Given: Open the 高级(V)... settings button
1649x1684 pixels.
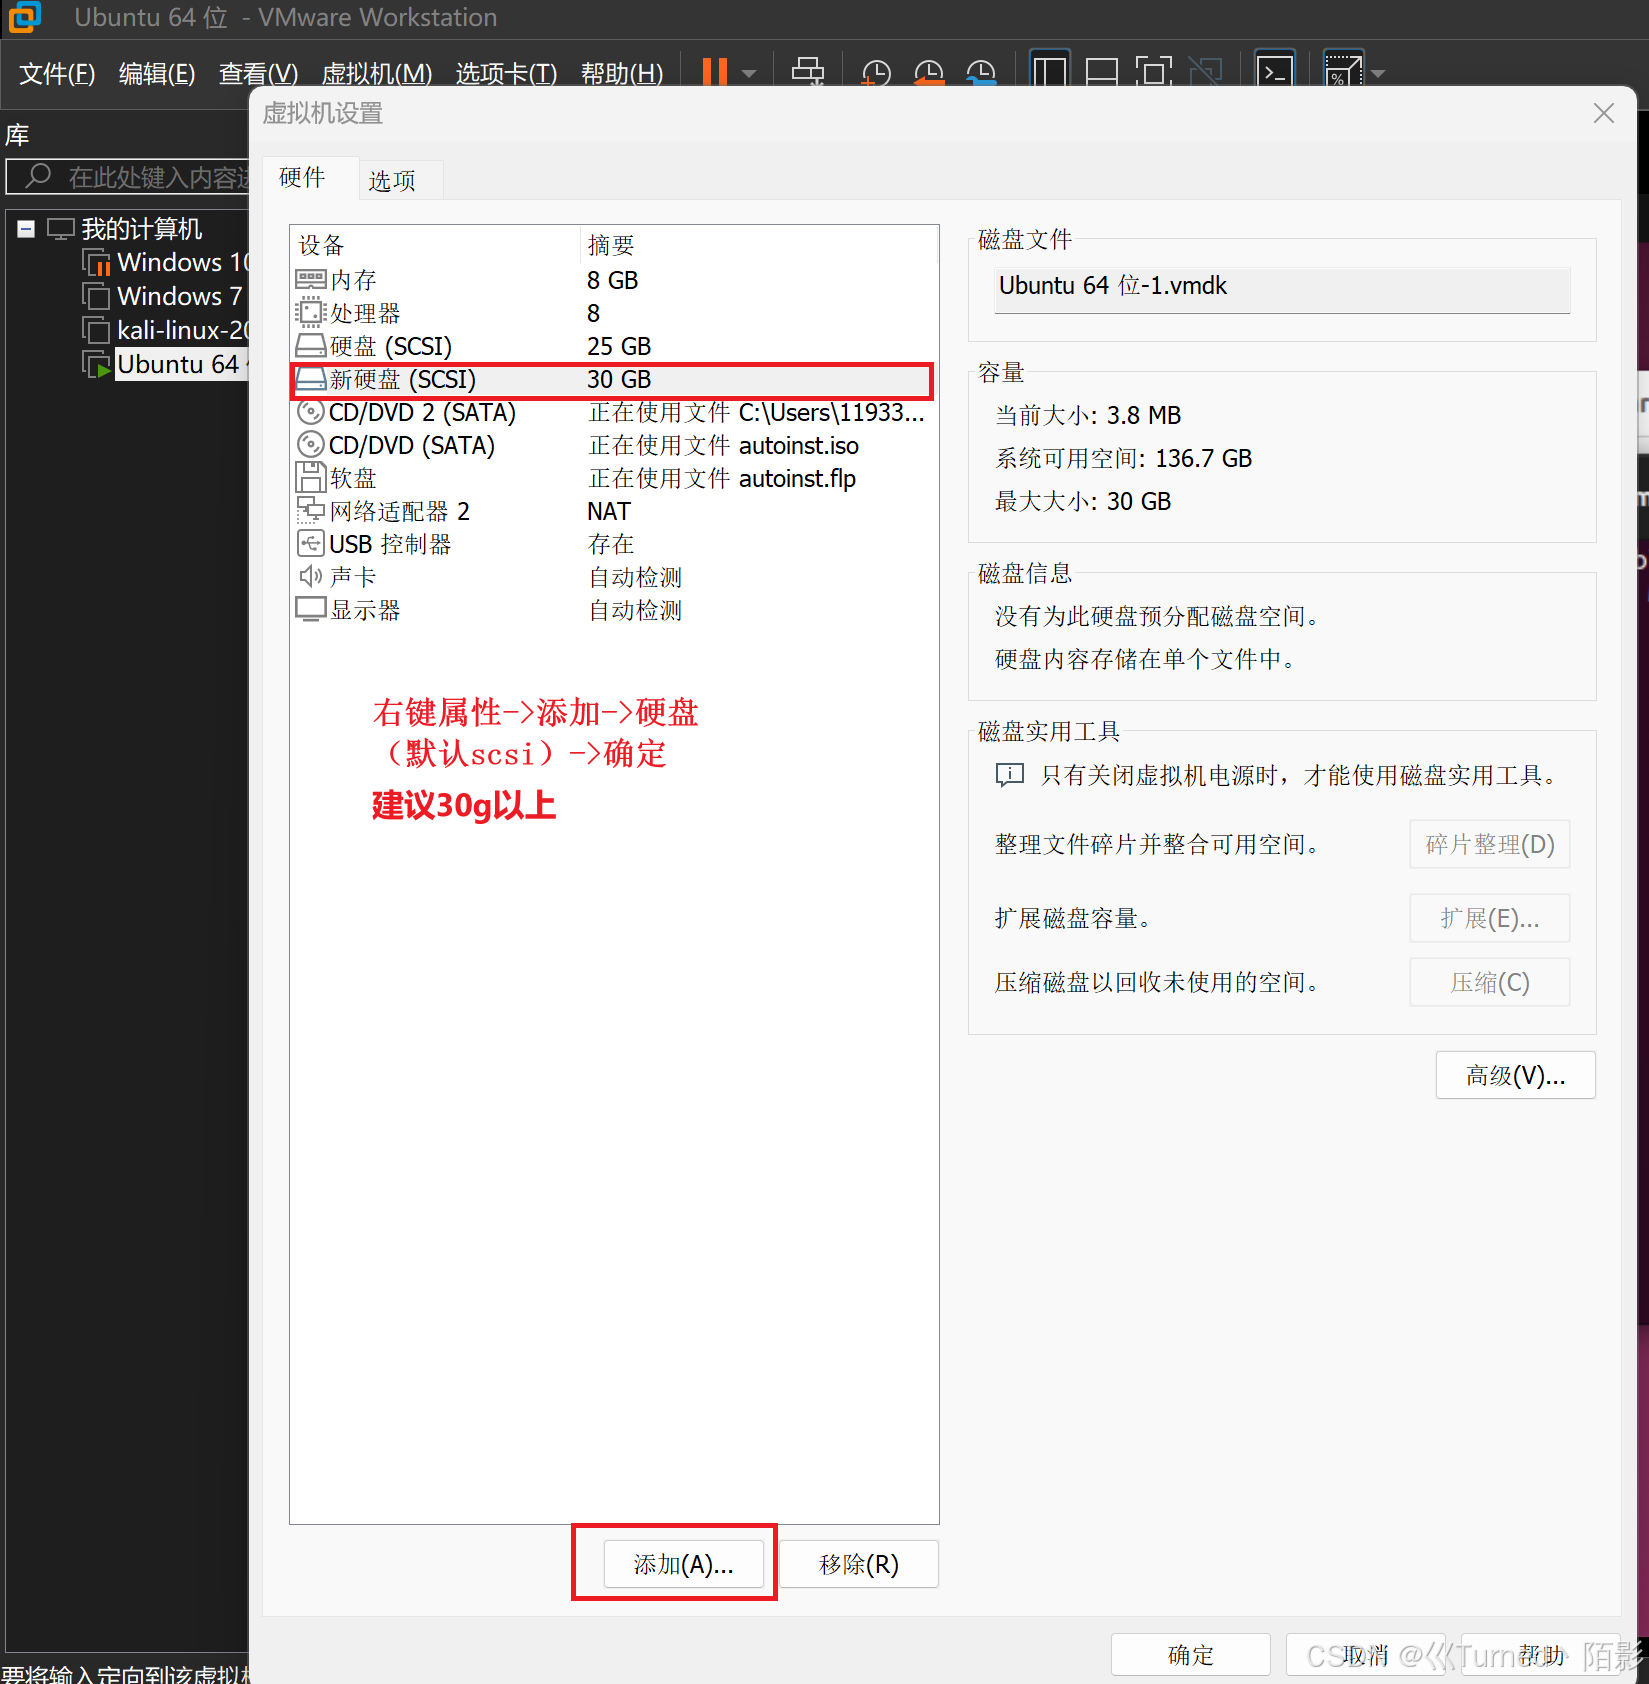Looking at the screenshot, I should (1515, 1075).
